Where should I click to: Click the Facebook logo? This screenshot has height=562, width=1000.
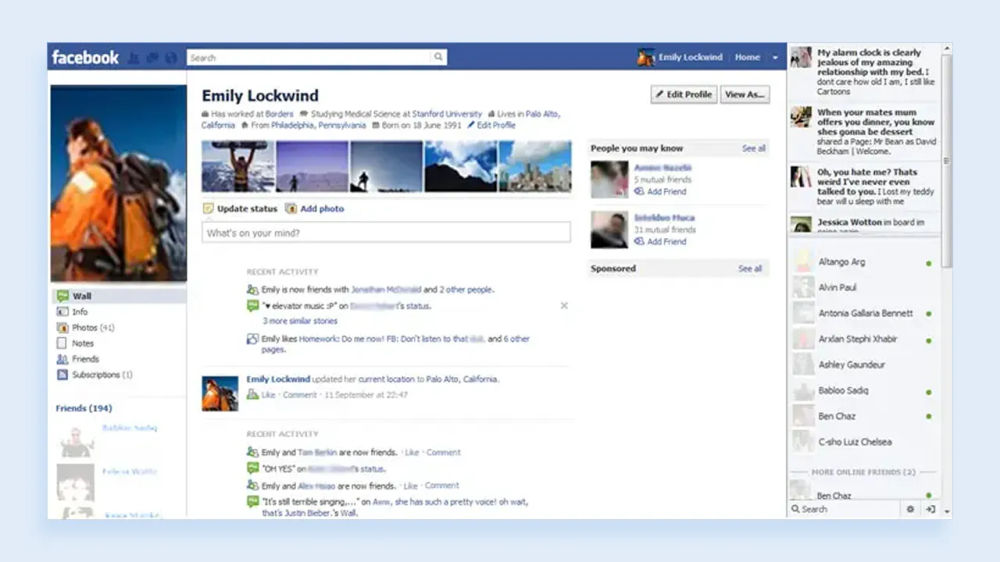(85, 57)
